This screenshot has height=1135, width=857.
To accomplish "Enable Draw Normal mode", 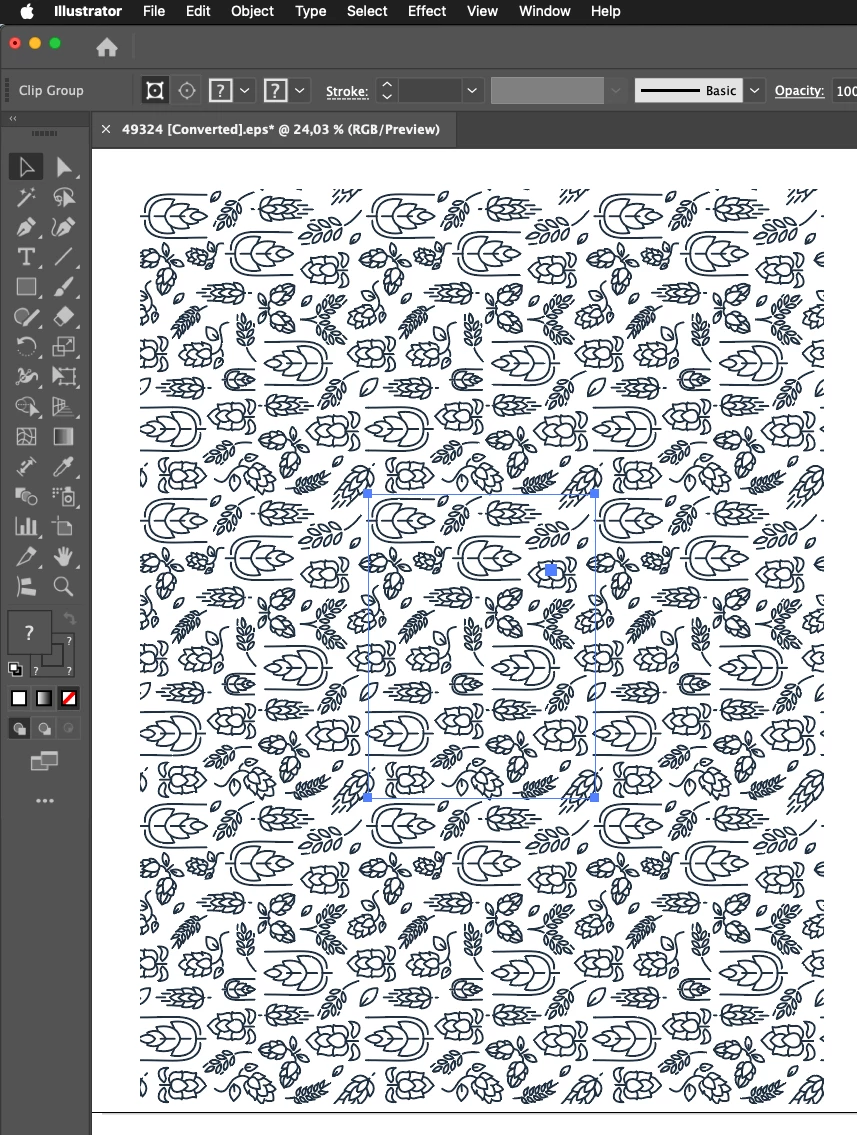I will pyautogui.click(x=20, y=729).
